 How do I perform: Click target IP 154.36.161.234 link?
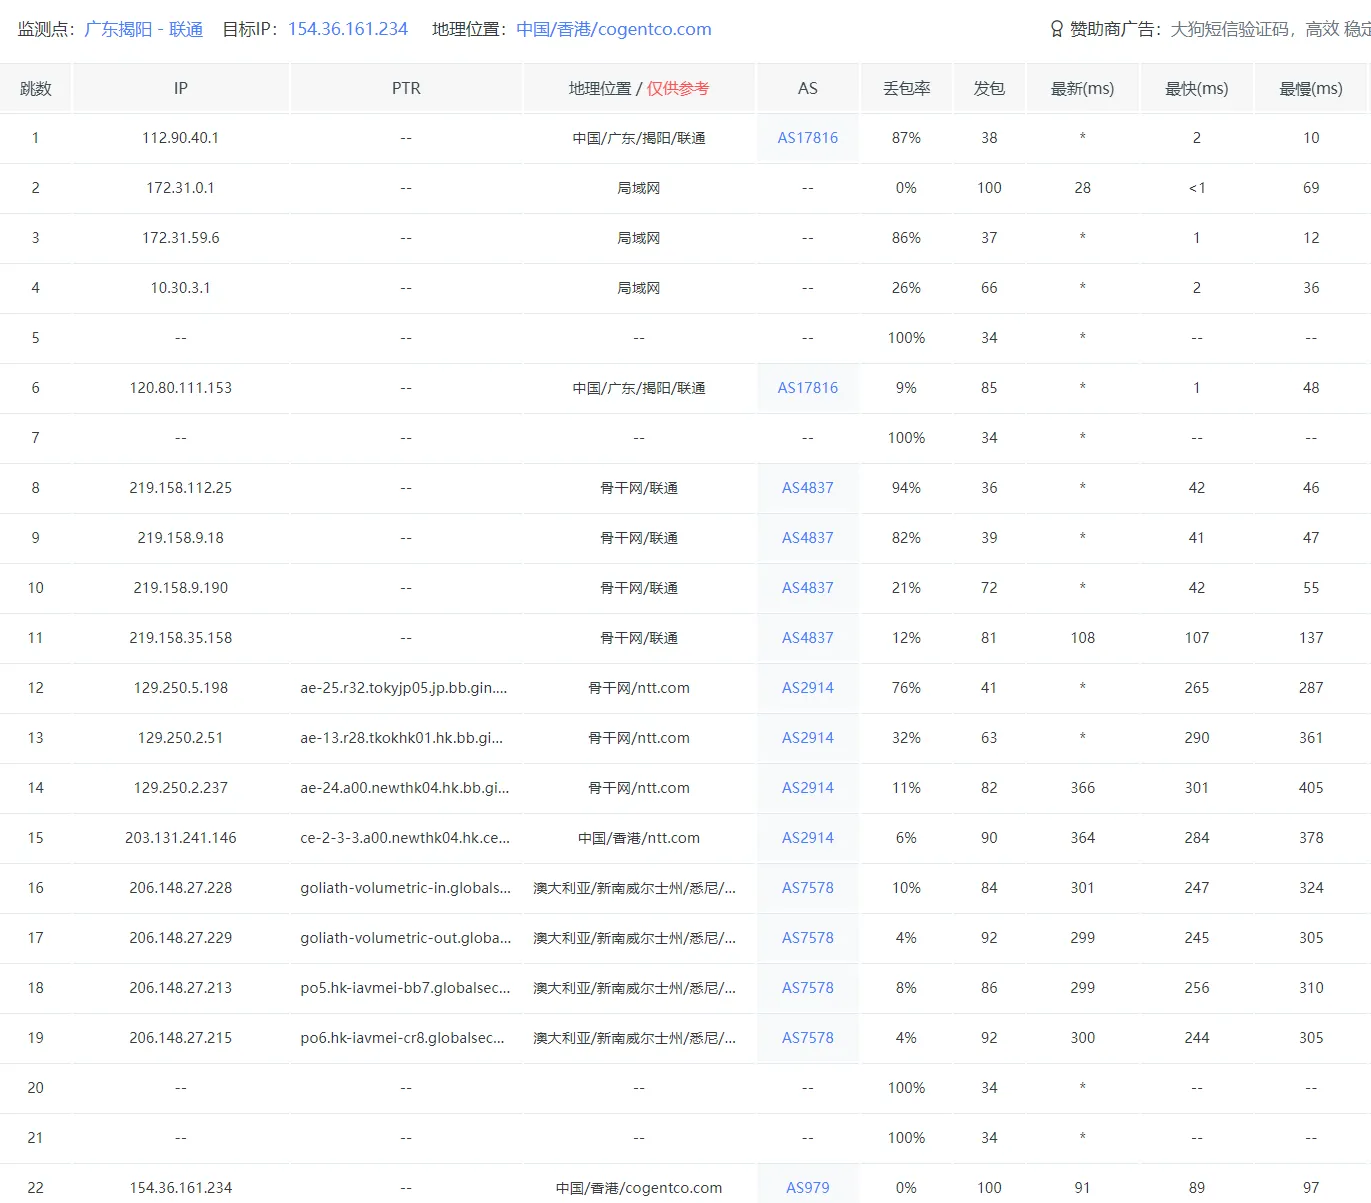coord(348,29)
